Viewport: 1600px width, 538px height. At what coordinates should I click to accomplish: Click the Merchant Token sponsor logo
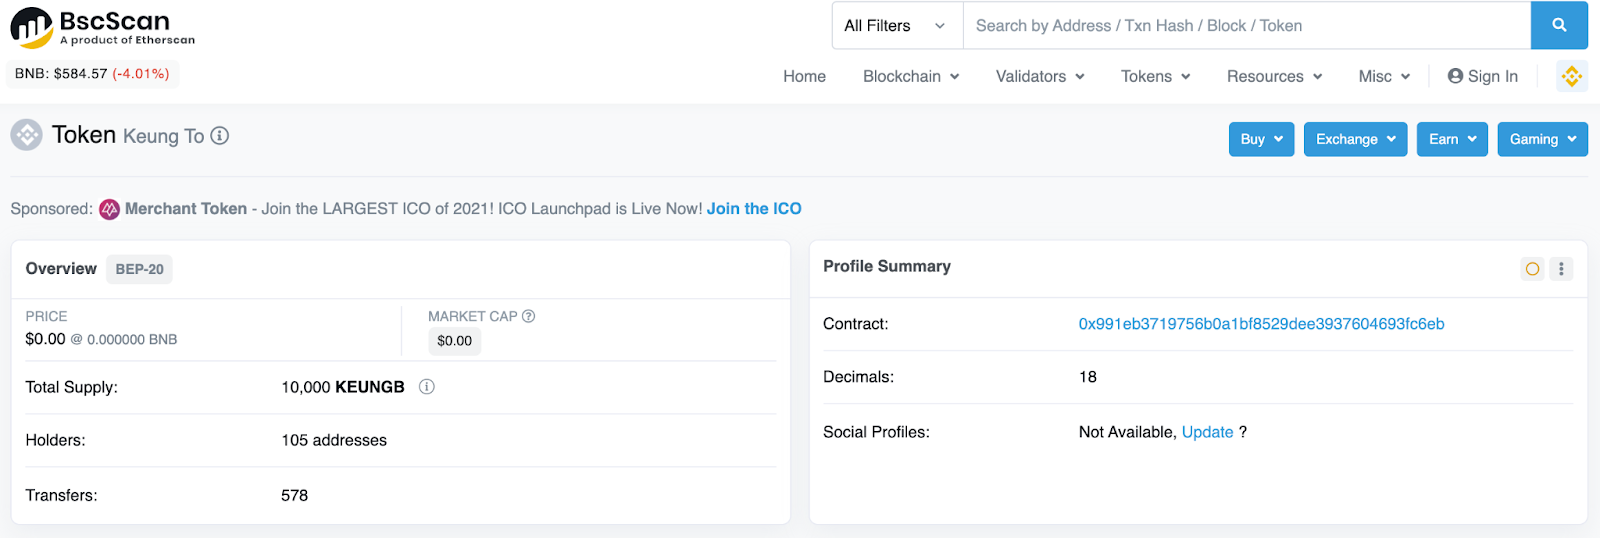tap(110, 209)
